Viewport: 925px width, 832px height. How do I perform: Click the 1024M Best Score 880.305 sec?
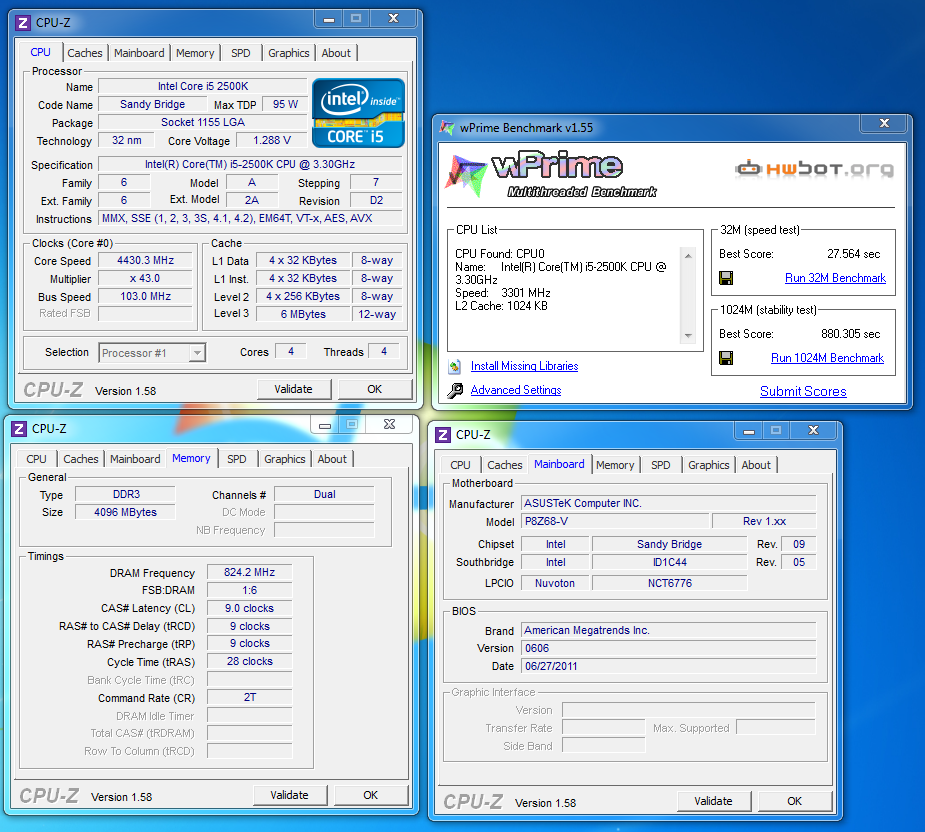(x=850, y=334)
